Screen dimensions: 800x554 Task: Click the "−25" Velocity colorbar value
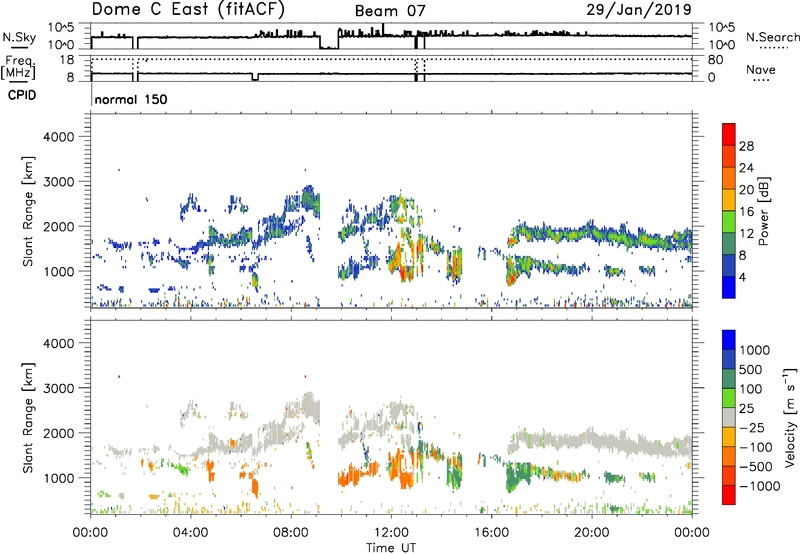pos(751,428)
